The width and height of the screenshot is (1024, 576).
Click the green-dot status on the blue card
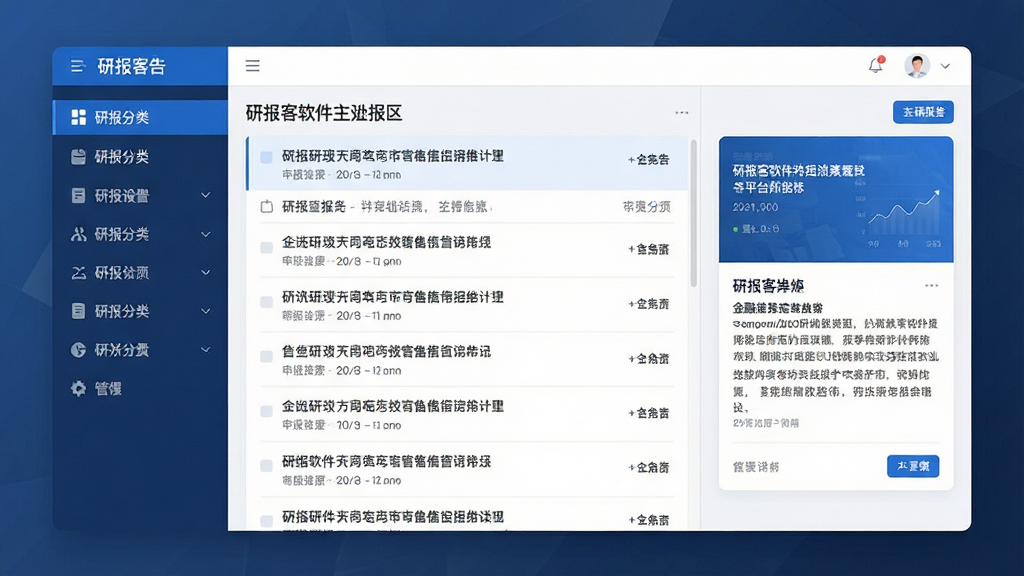click(756, 229)
